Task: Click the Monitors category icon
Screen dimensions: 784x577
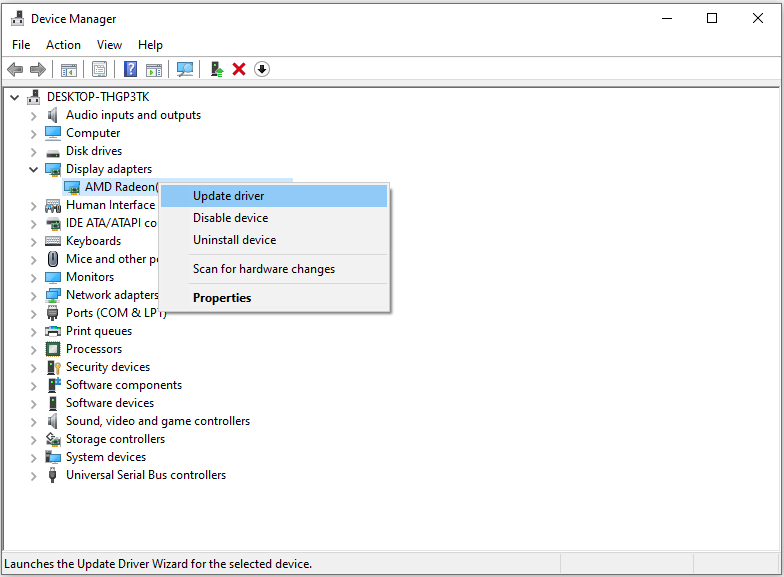Action: [x=52, y=277]
